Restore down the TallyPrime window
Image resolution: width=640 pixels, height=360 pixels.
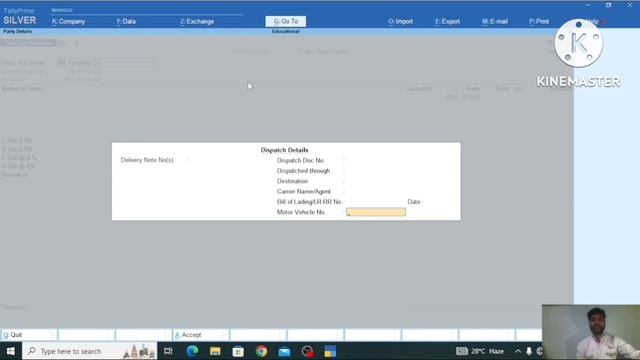pyautogui.click(x=608, y=5)
